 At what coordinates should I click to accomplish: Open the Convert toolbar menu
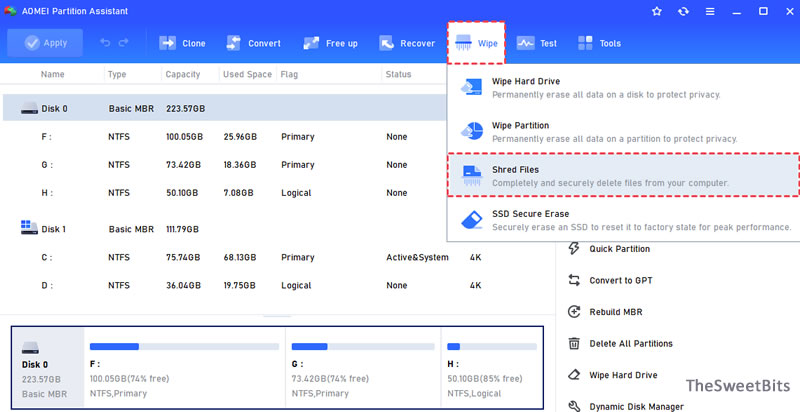click(x=253, y=43)
